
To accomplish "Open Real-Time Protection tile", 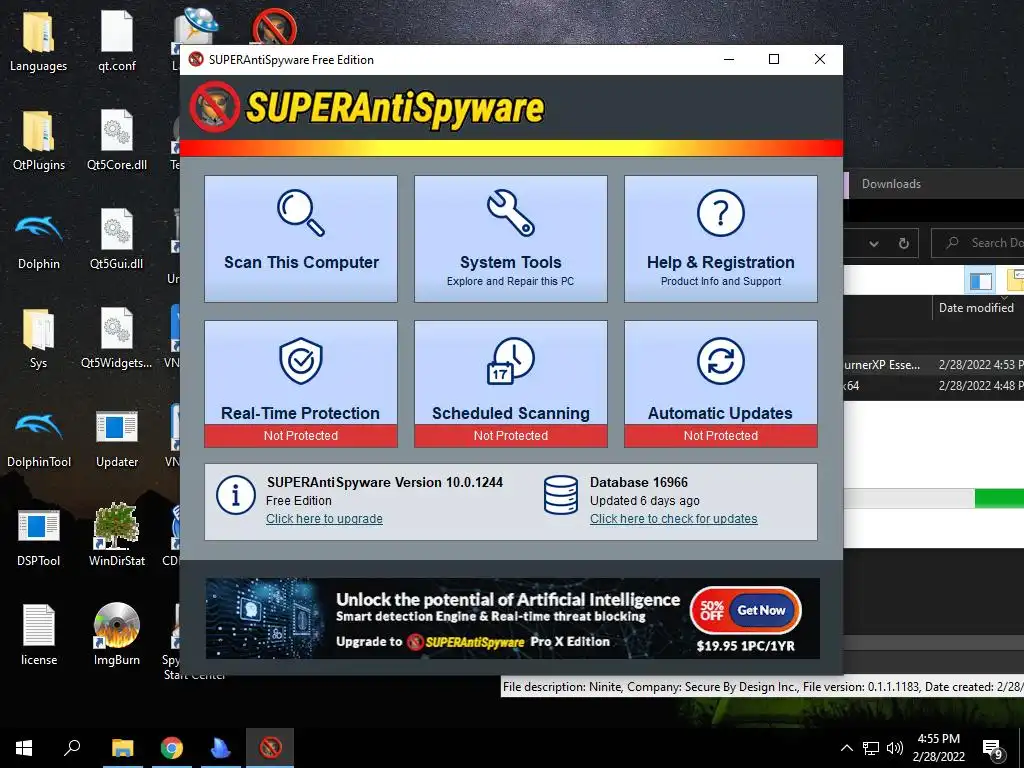I will tap(300, 383).
